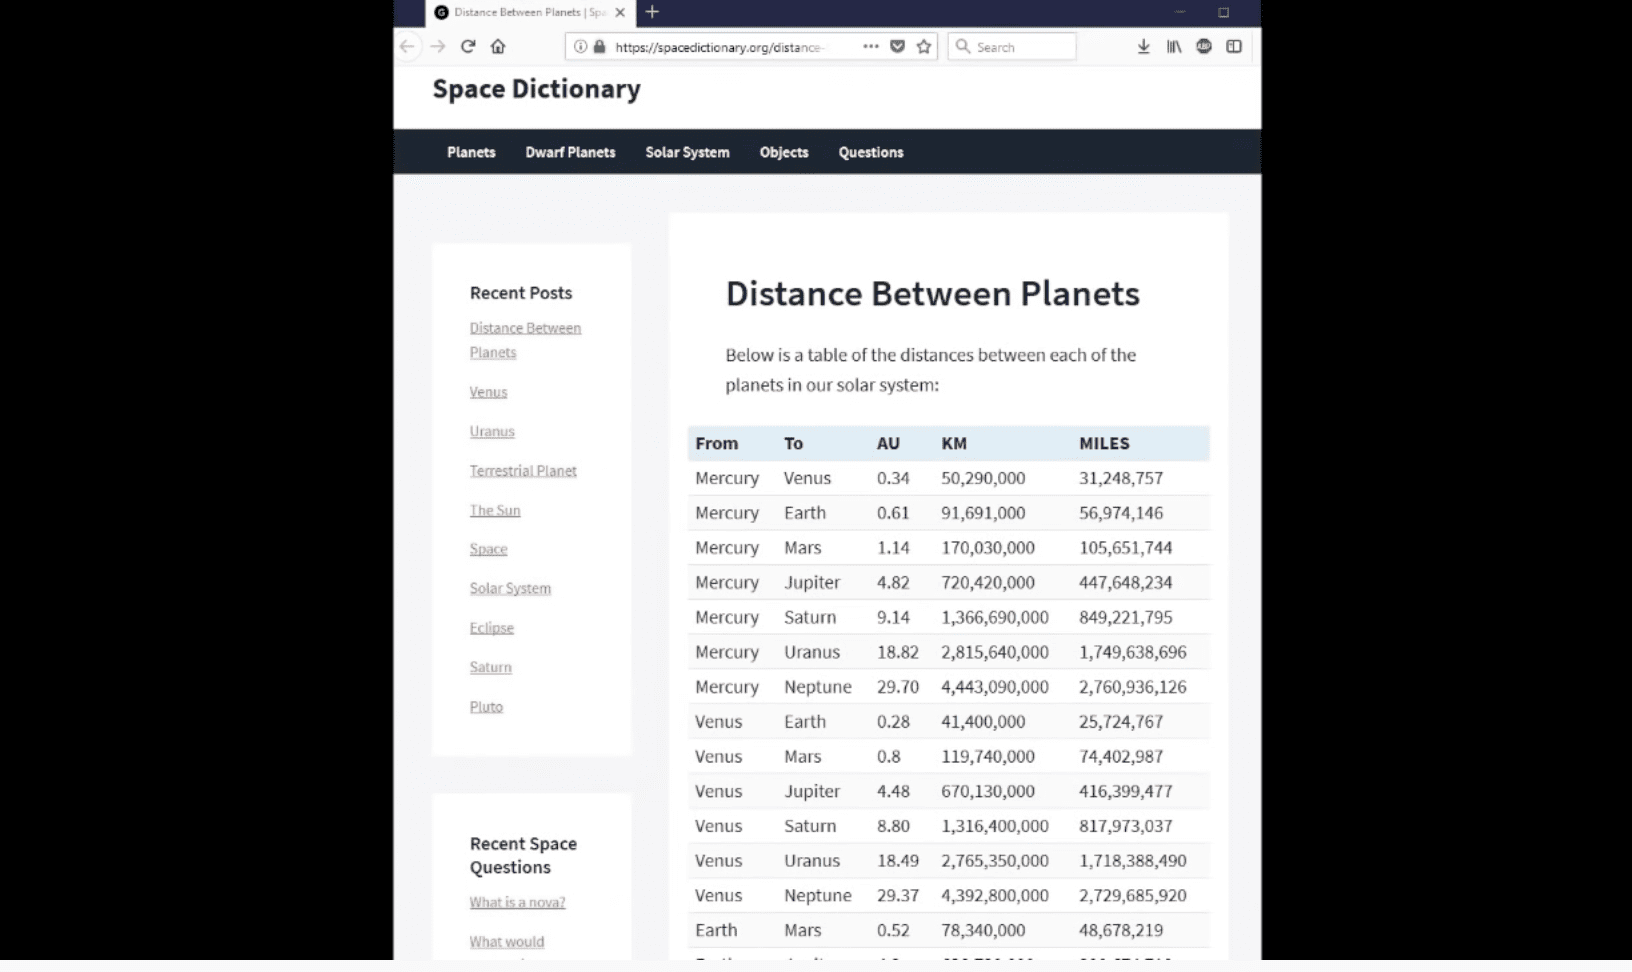Toggle the sidebar view icon
The height and width of the screenshot is (972, 1632).
click(1234, 46)
